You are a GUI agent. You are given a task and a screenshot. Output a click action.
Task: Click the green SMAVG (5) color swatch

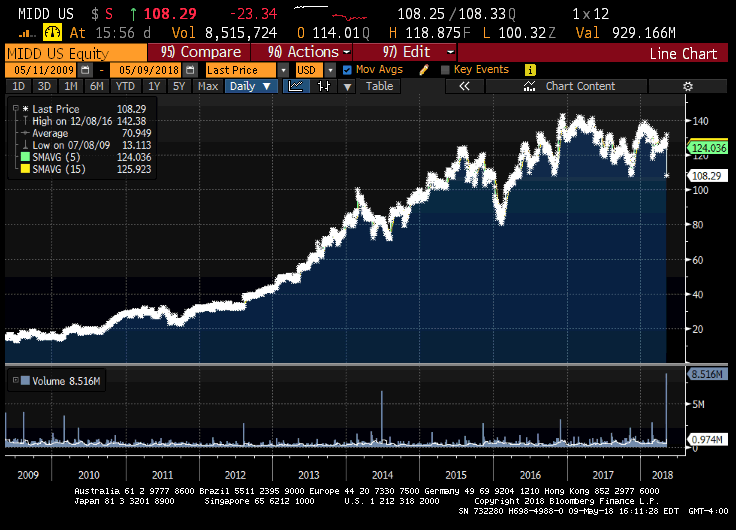click(25, 157)
